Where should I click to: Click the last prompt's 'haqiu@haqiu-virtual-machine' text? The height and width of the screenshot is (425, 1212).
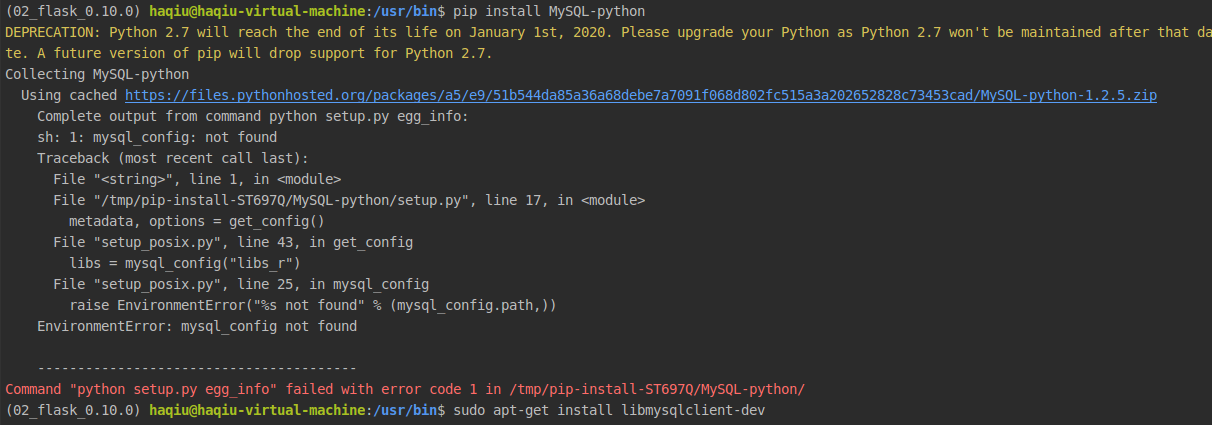click(x=257, y=410)
